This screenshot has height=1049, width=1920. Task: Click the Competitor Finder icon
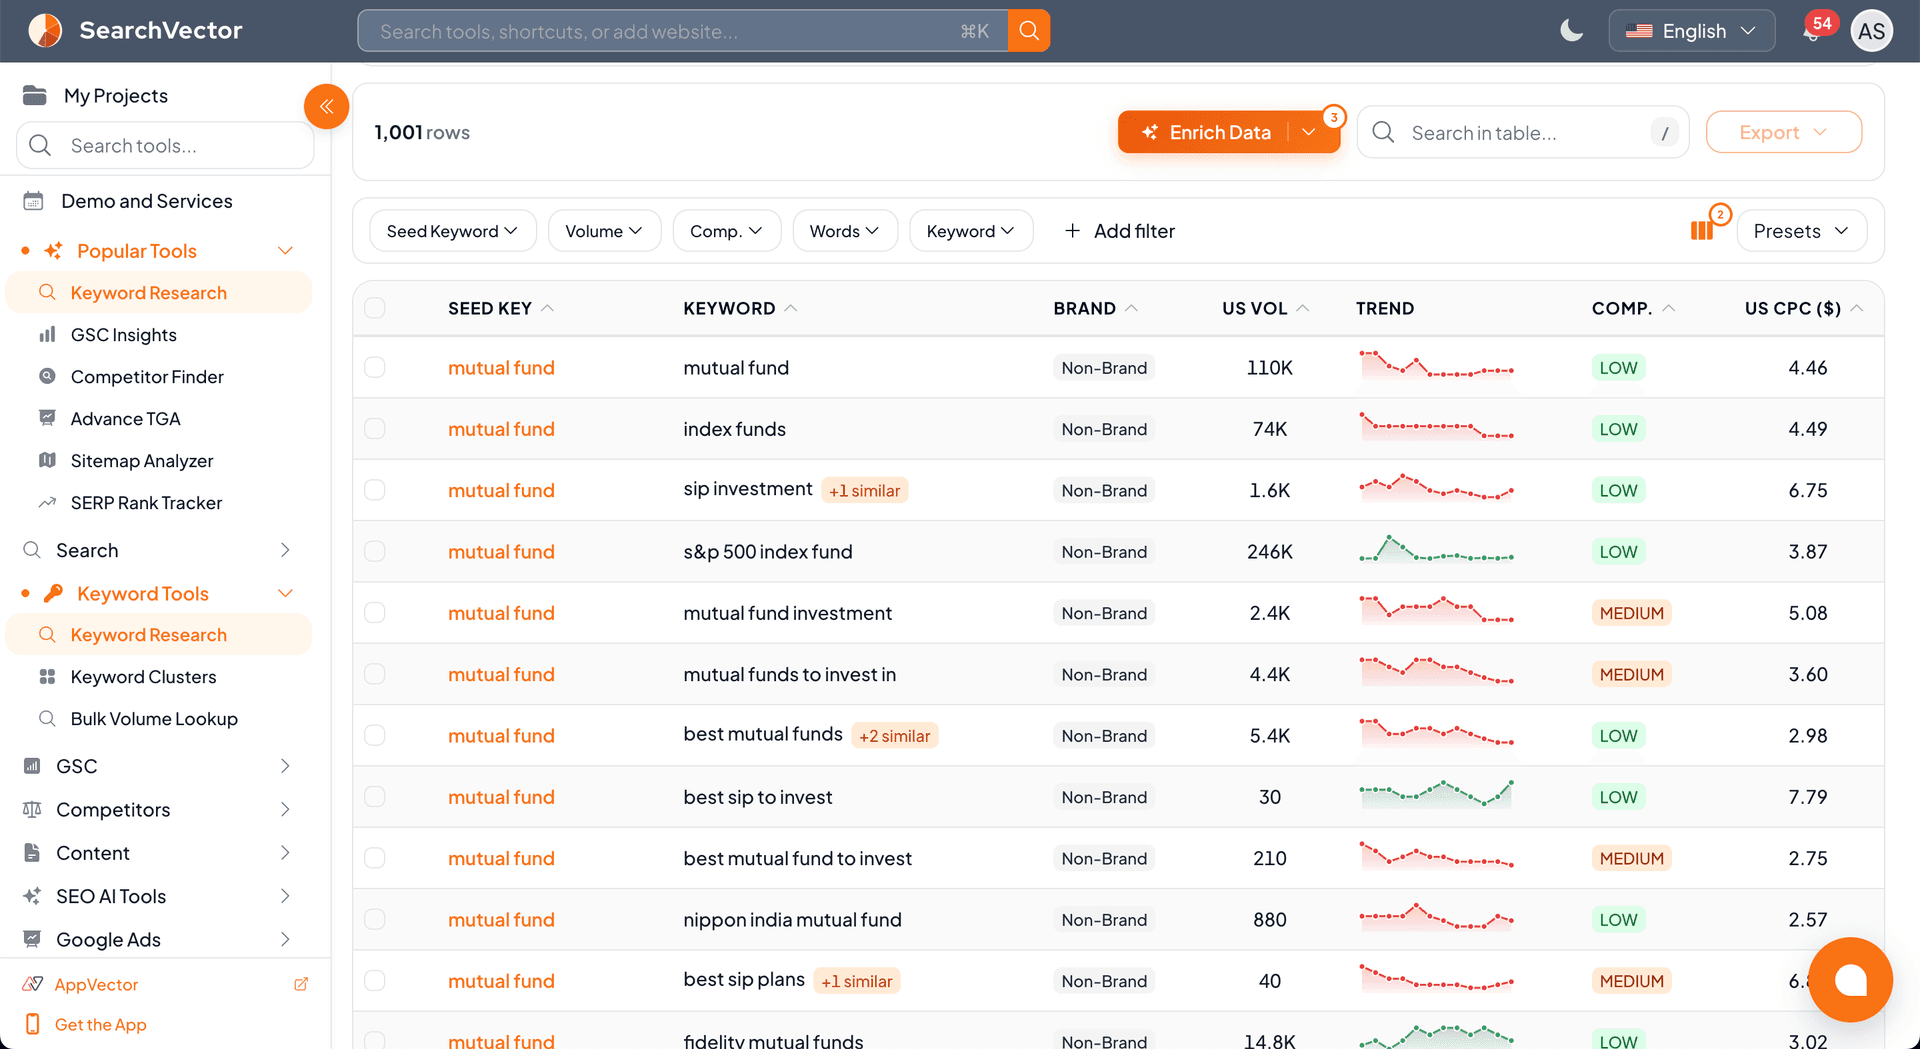[x=47, y=376]
